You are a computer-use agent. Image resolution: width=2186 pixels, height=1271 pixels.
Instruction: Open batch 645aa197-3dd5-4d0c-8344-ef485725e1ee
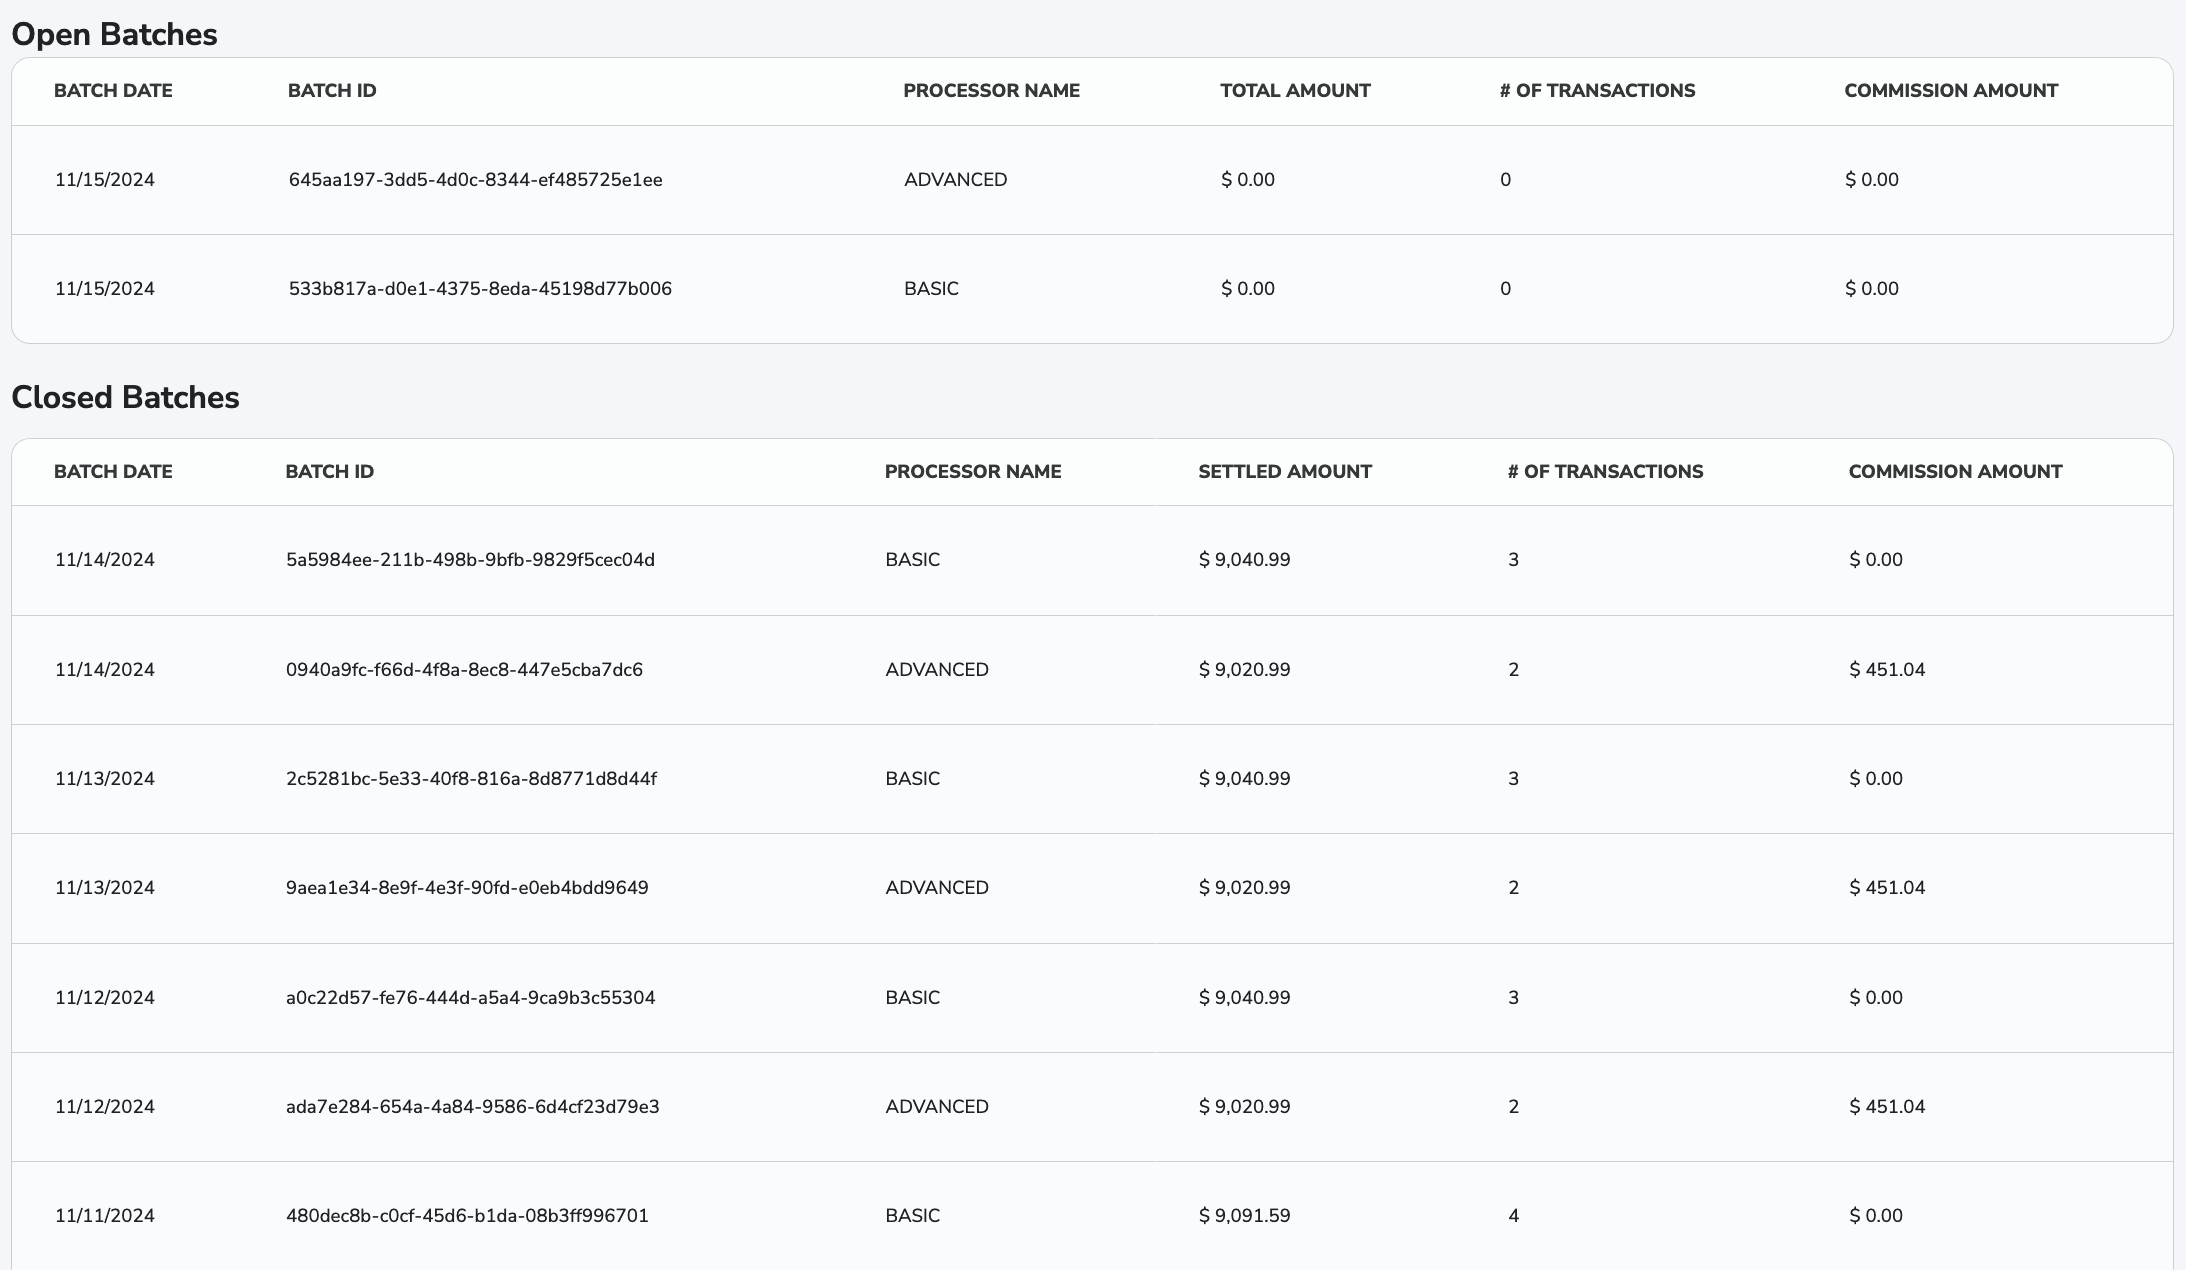tap(474, 180)
